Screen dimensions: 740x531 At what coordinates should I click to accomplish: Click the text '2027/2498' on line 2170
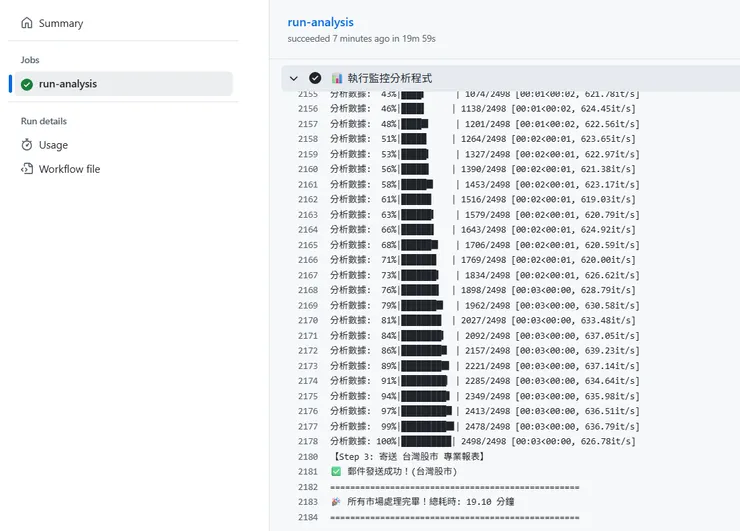483,320
